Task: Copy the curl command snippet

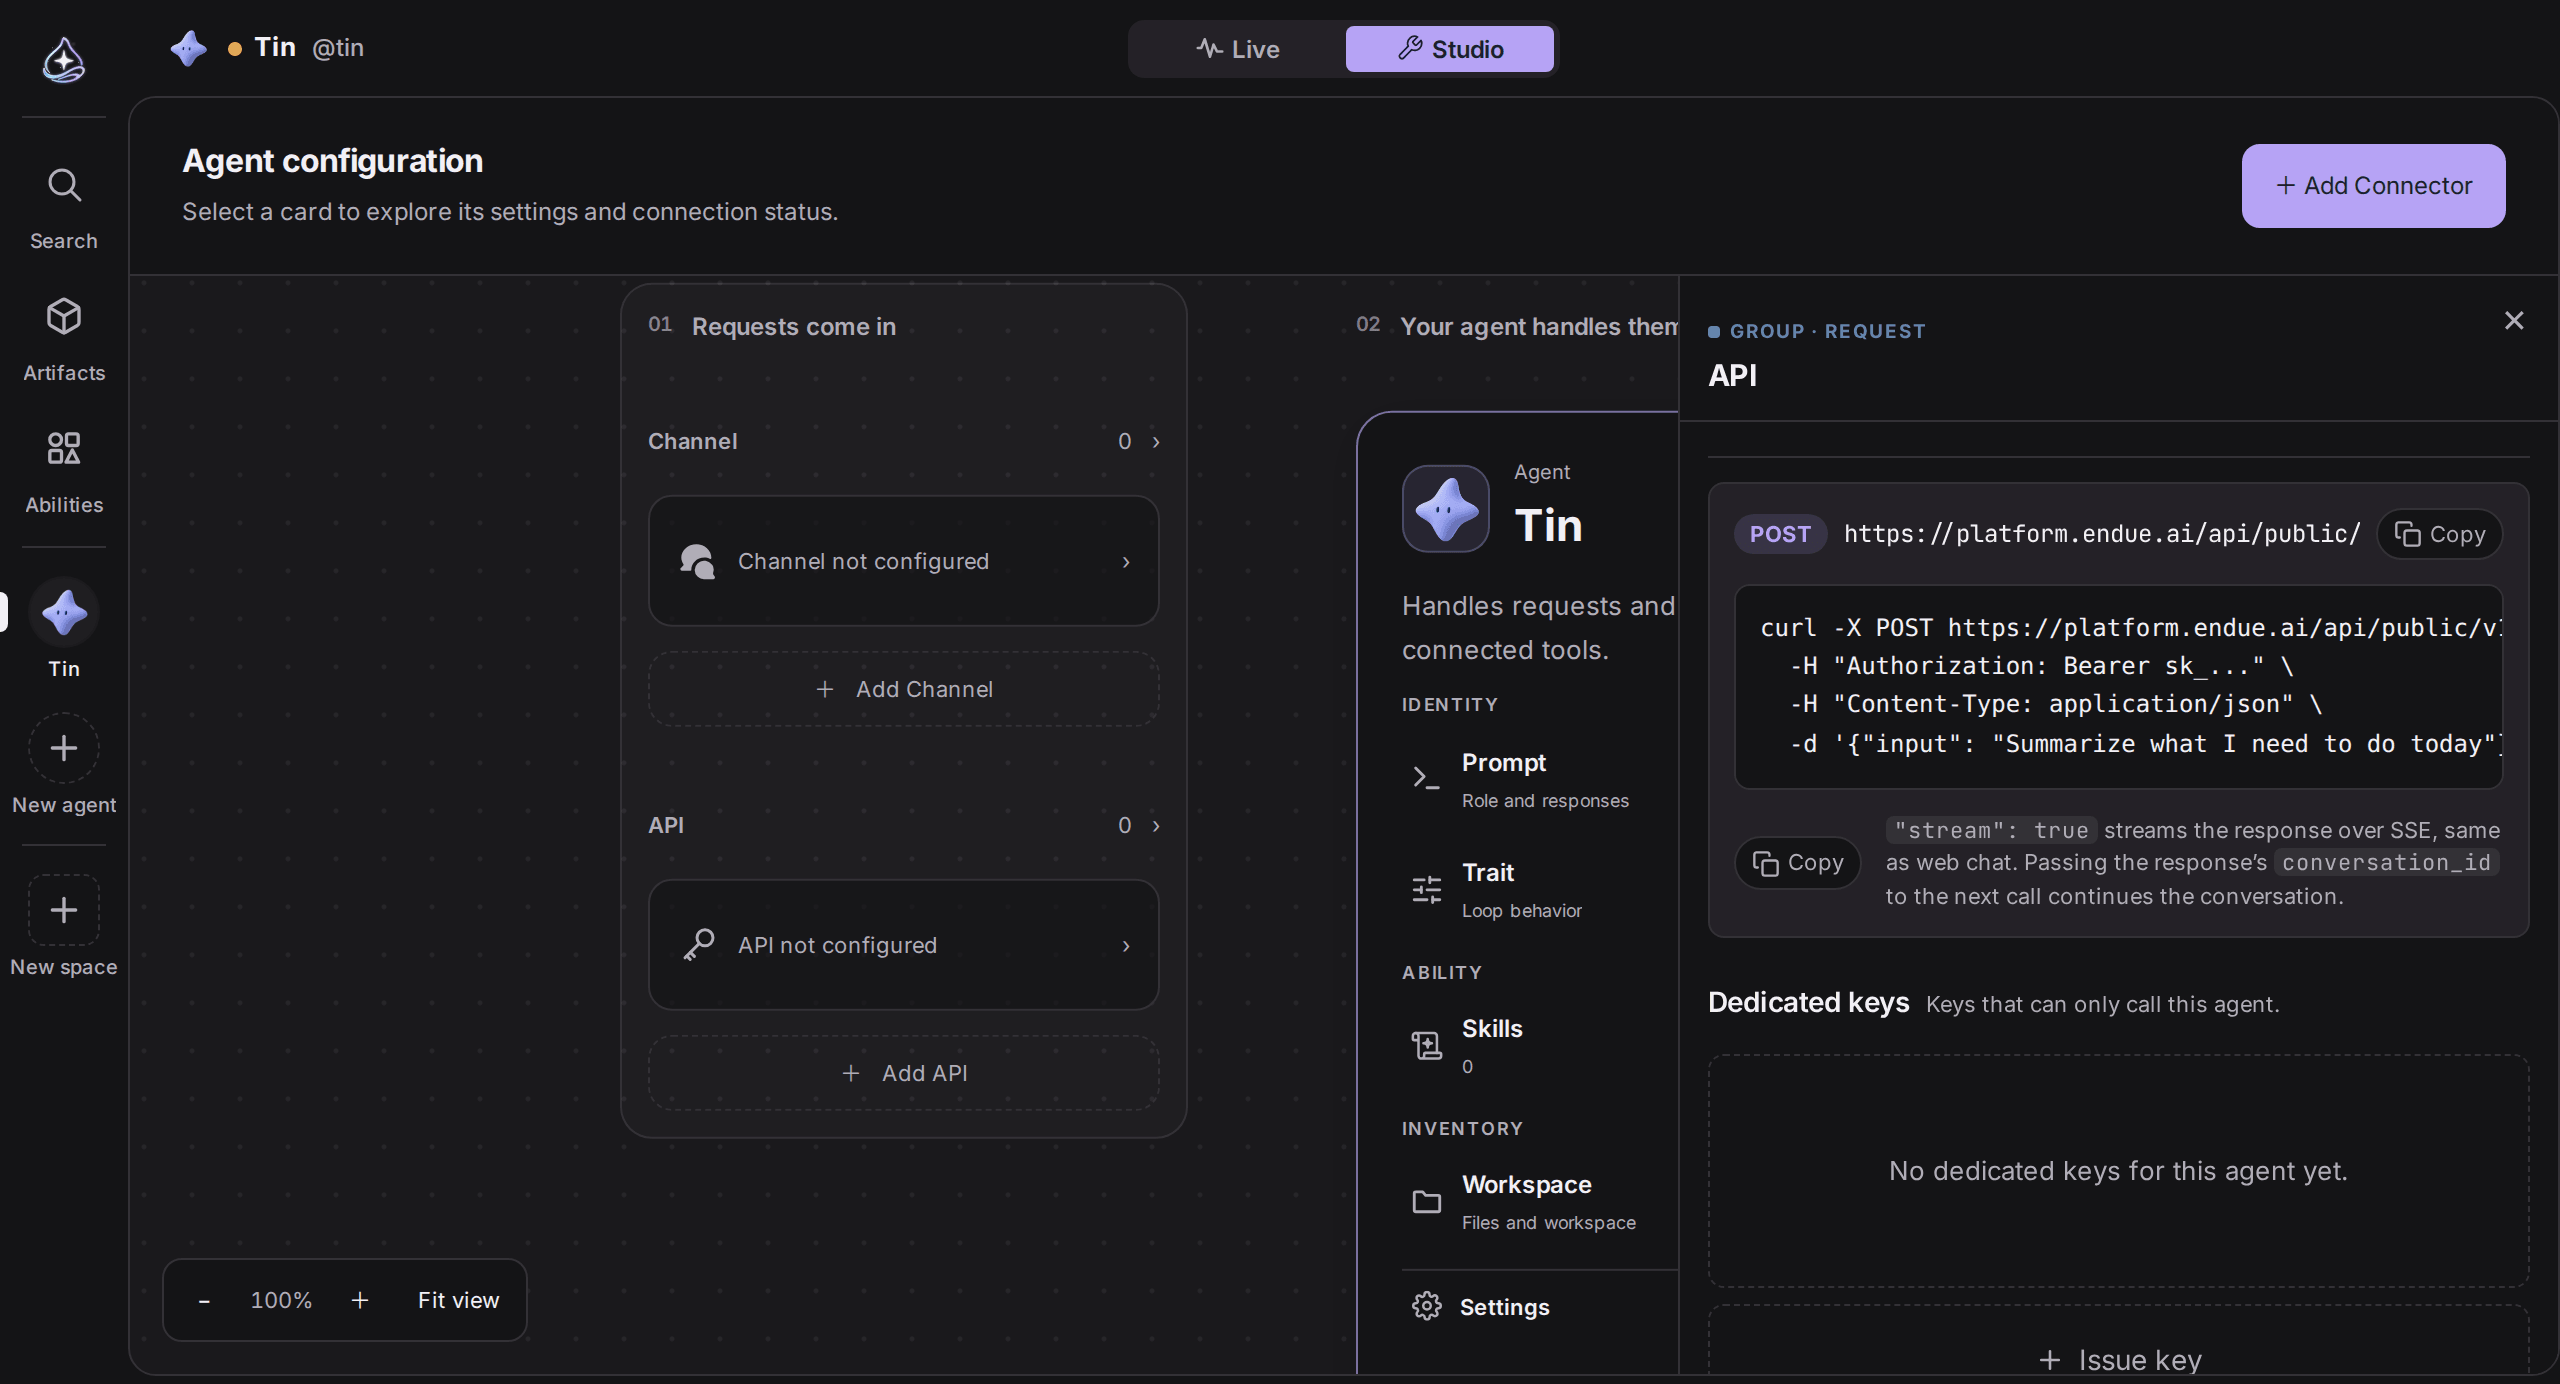Action: [1797, 863]
